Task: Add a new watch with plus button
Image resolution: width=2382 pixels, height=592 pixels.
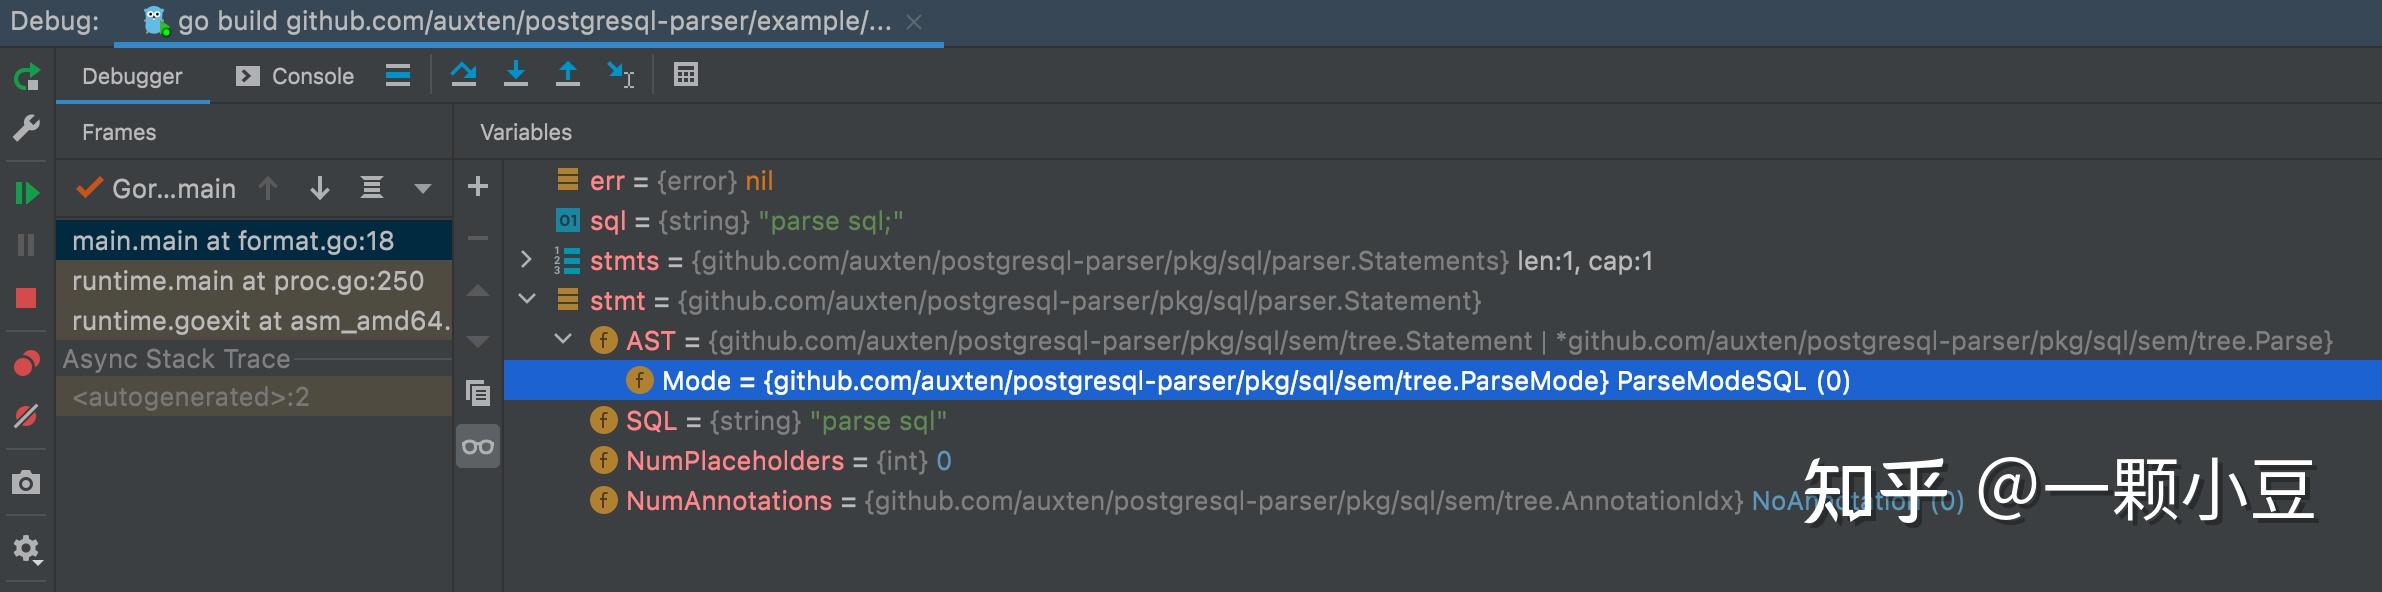Action: [x=478, y=187]
